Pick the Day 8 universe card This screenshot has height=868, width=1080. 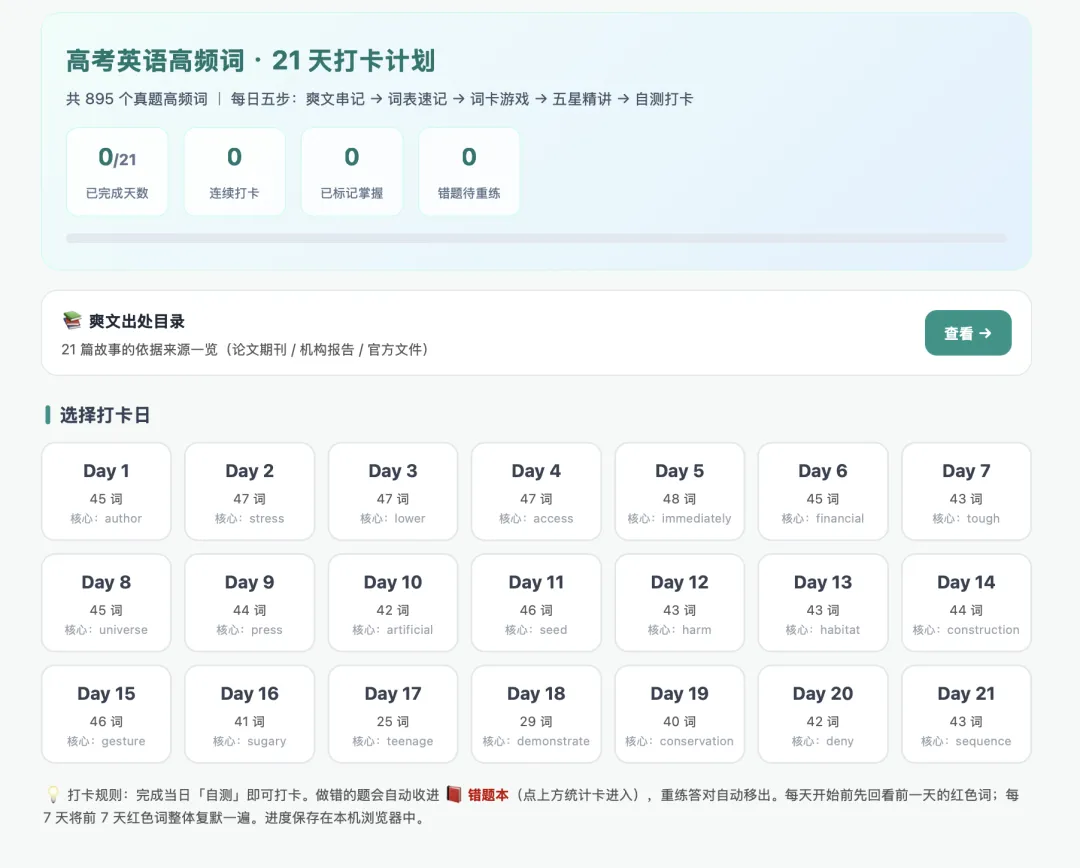tap(106, 603)
